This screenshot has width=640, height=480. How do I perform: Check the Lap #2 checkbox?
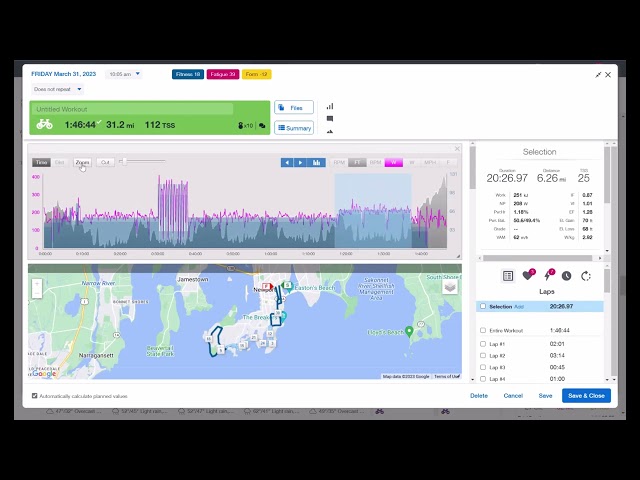[x=483, y=356]
